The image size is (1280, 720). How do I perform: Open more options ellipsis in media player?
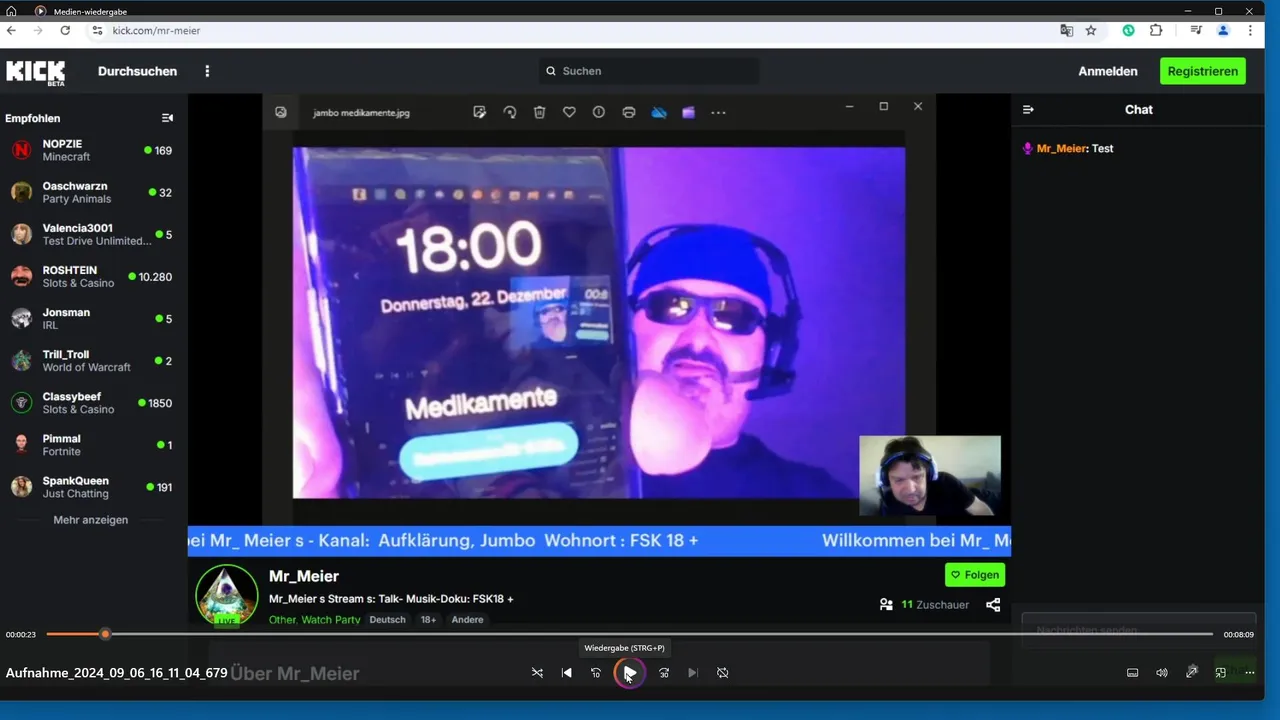click(1249, 673)
